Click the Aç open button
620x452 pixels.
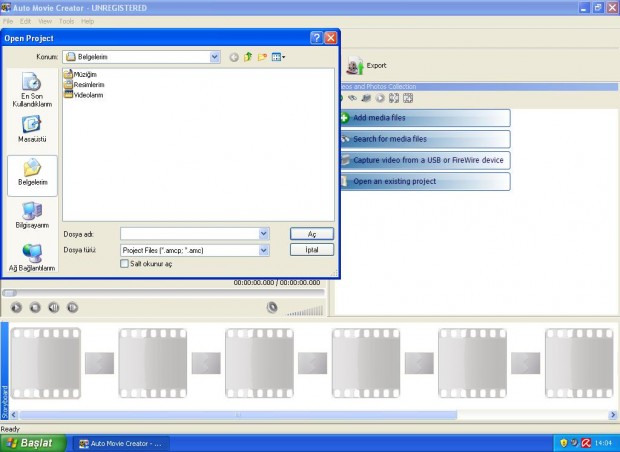[312, 234]
